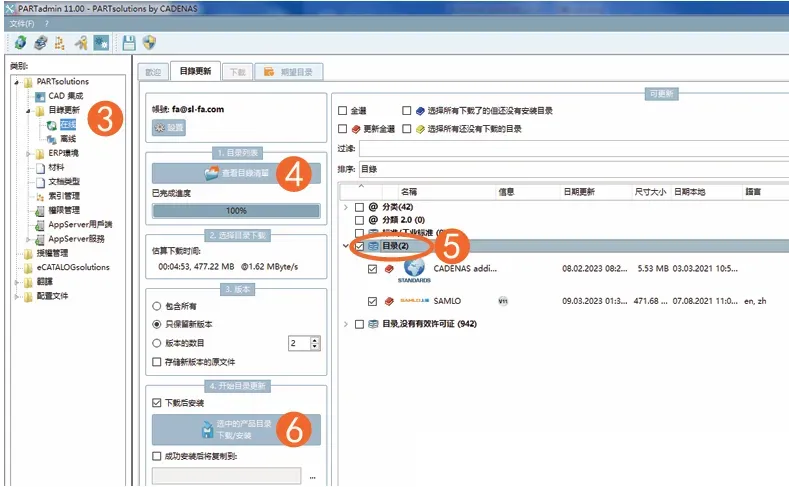Click the @ icon beside 分类(42)
This screenshot has height=487, width=789.
tap(373, 207)
